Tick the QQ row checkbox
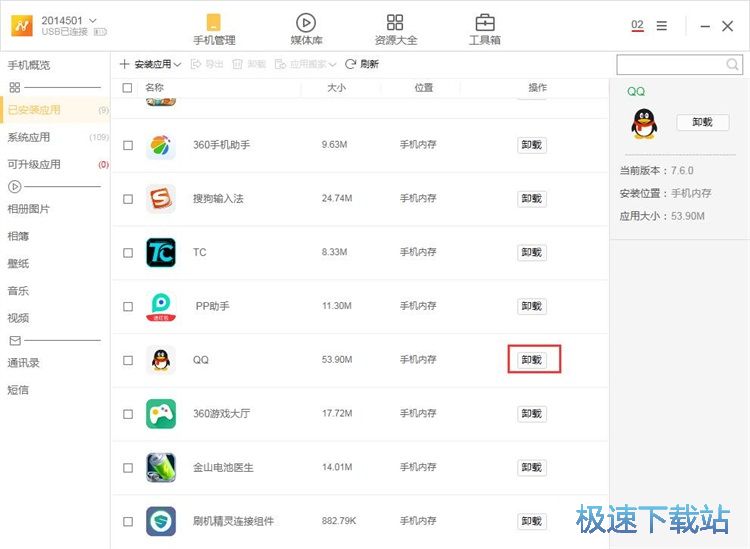The image size is (750, 549). tap(128, 360)
